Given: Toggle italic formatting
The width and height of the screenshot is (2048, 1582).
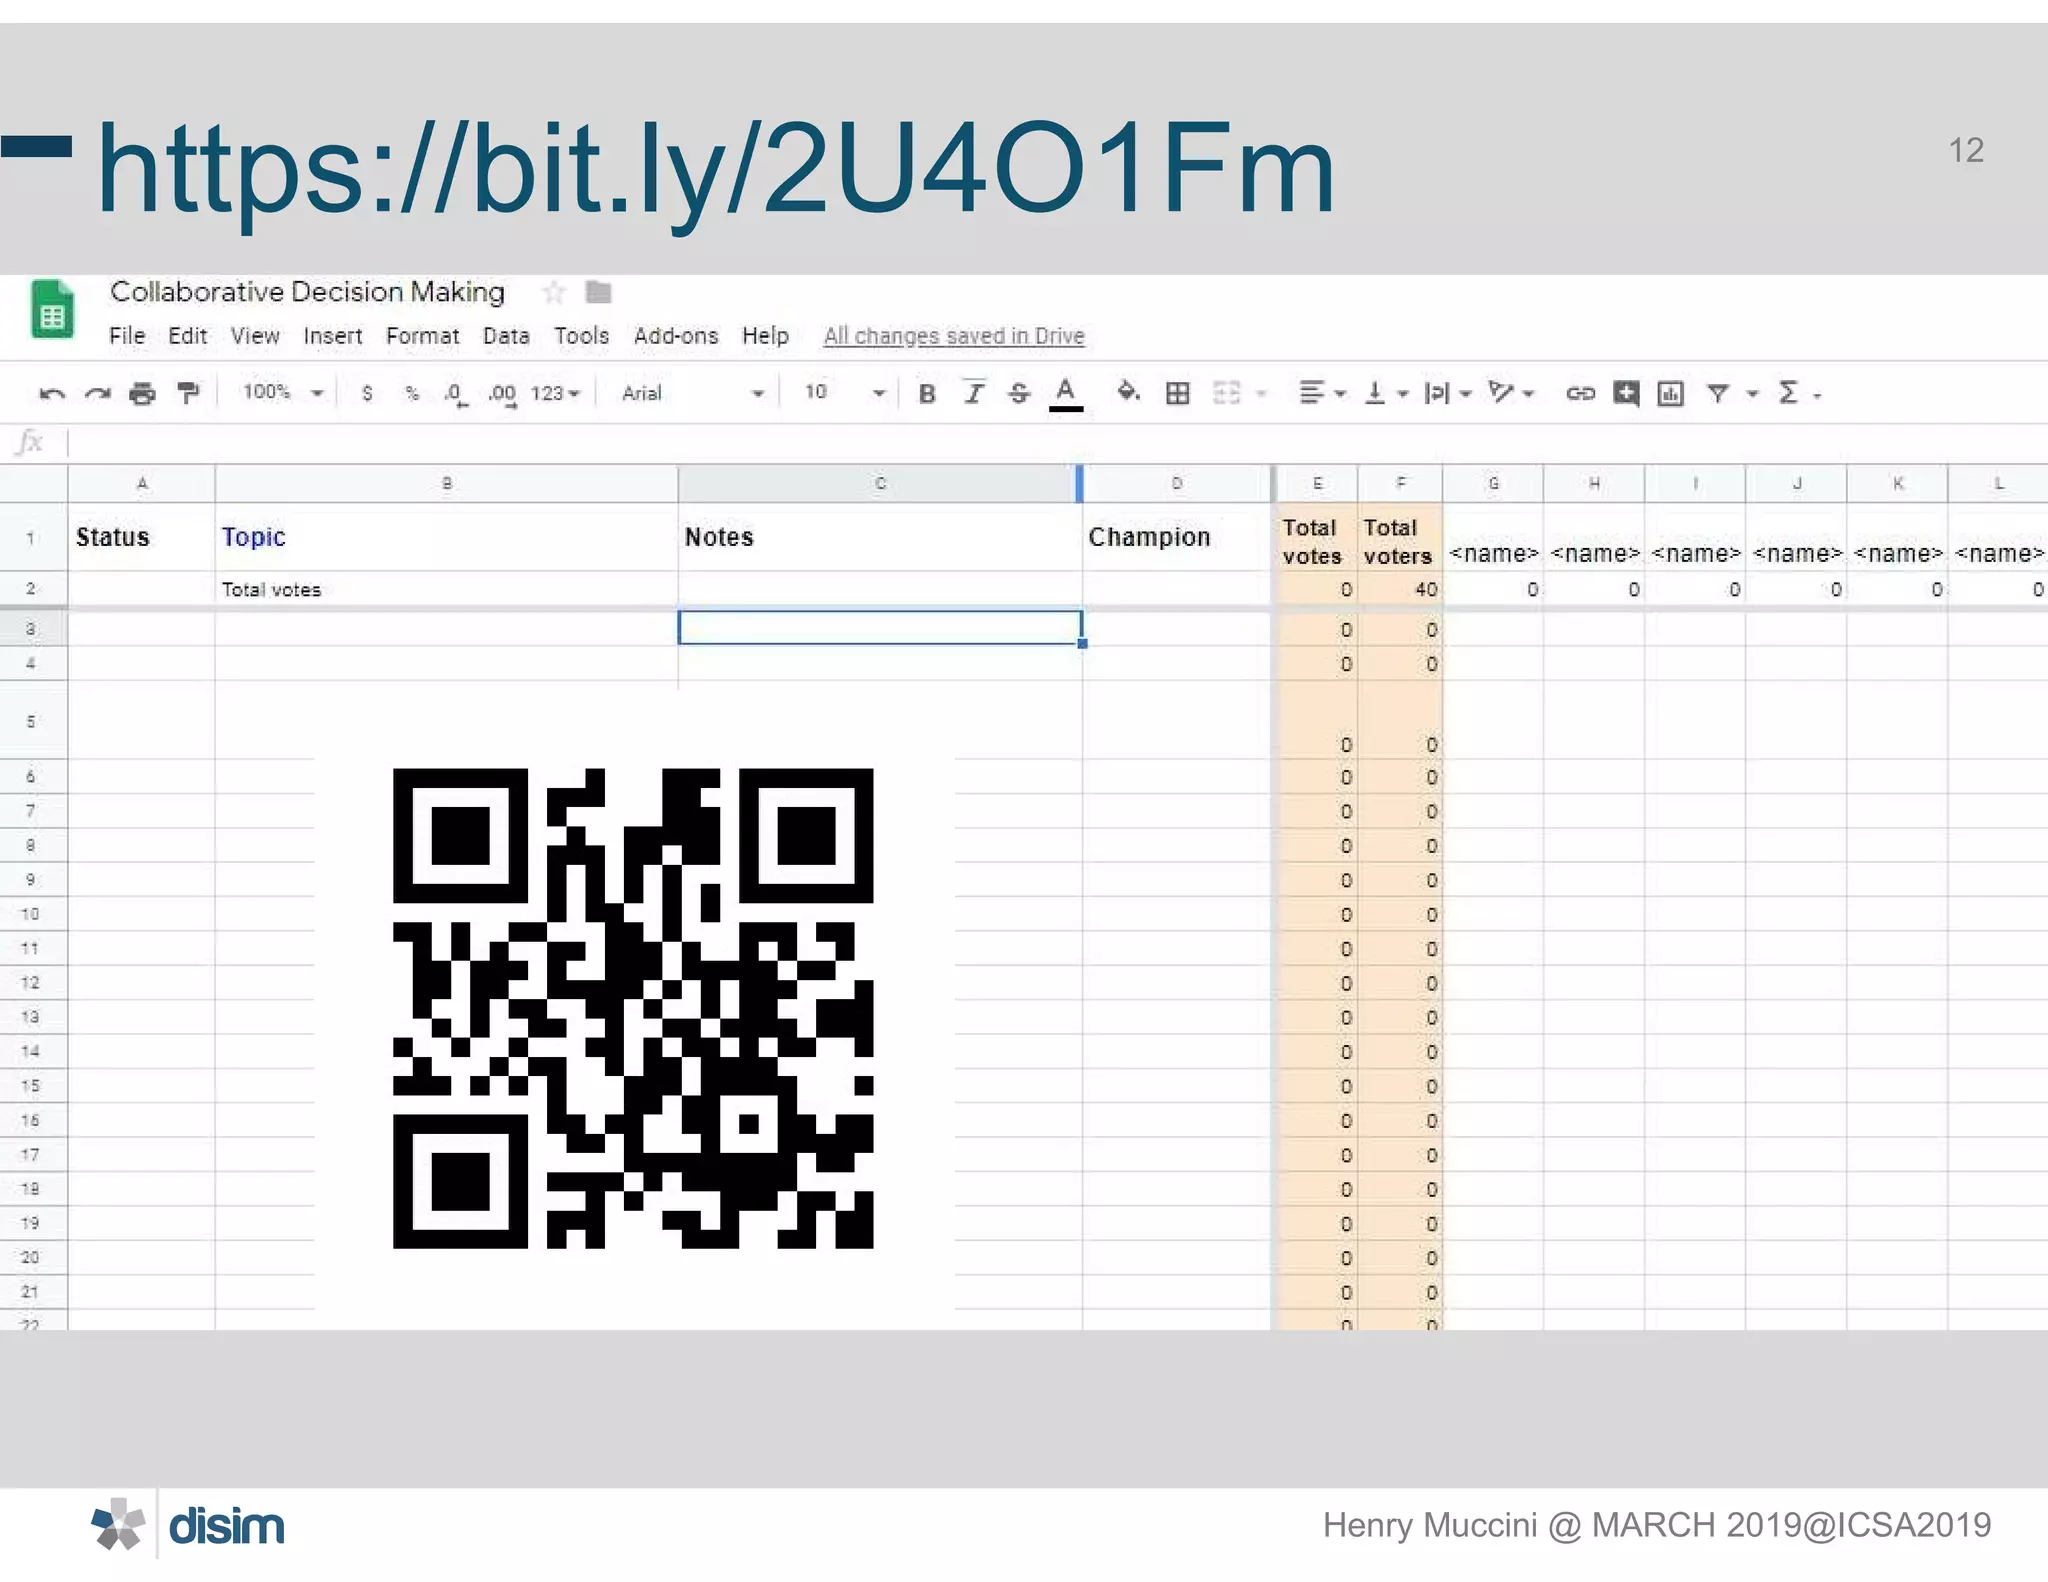Looking at the screenshot, I should point(973,394).
